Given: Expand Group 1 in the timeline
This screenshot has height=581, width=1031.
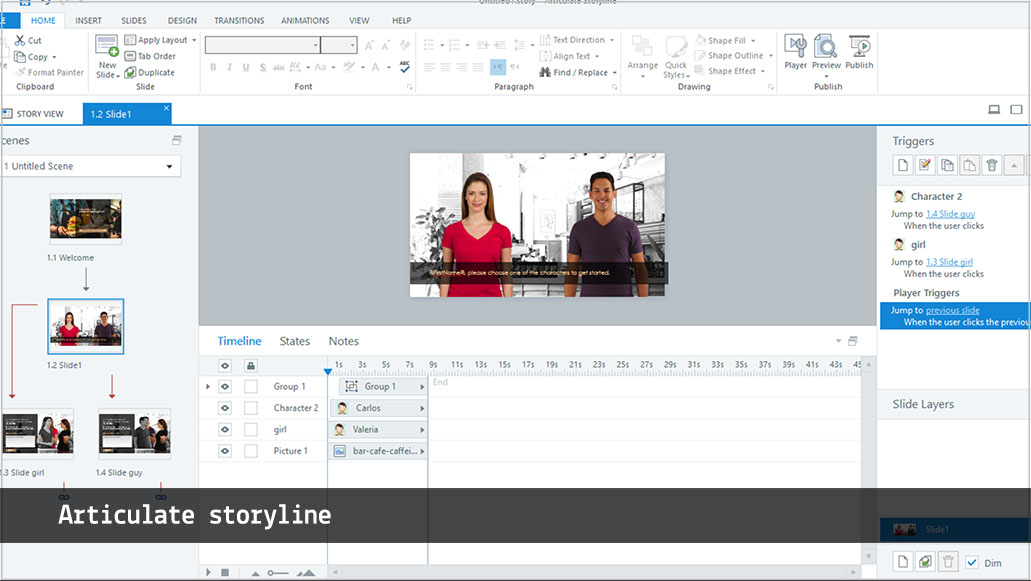Looking at the screenshot, I should [208, 387].
